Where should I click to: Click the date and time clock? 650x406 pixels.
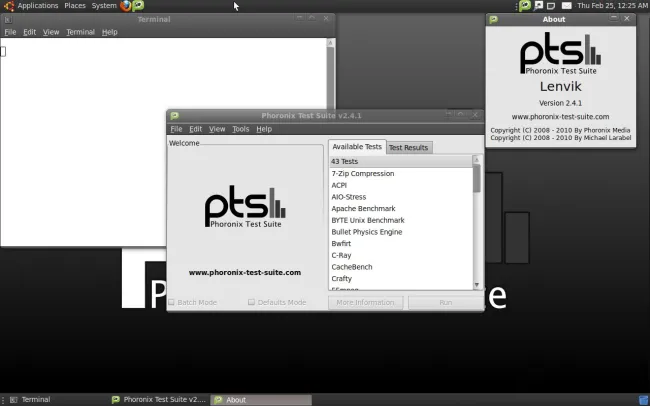[612, 6]
